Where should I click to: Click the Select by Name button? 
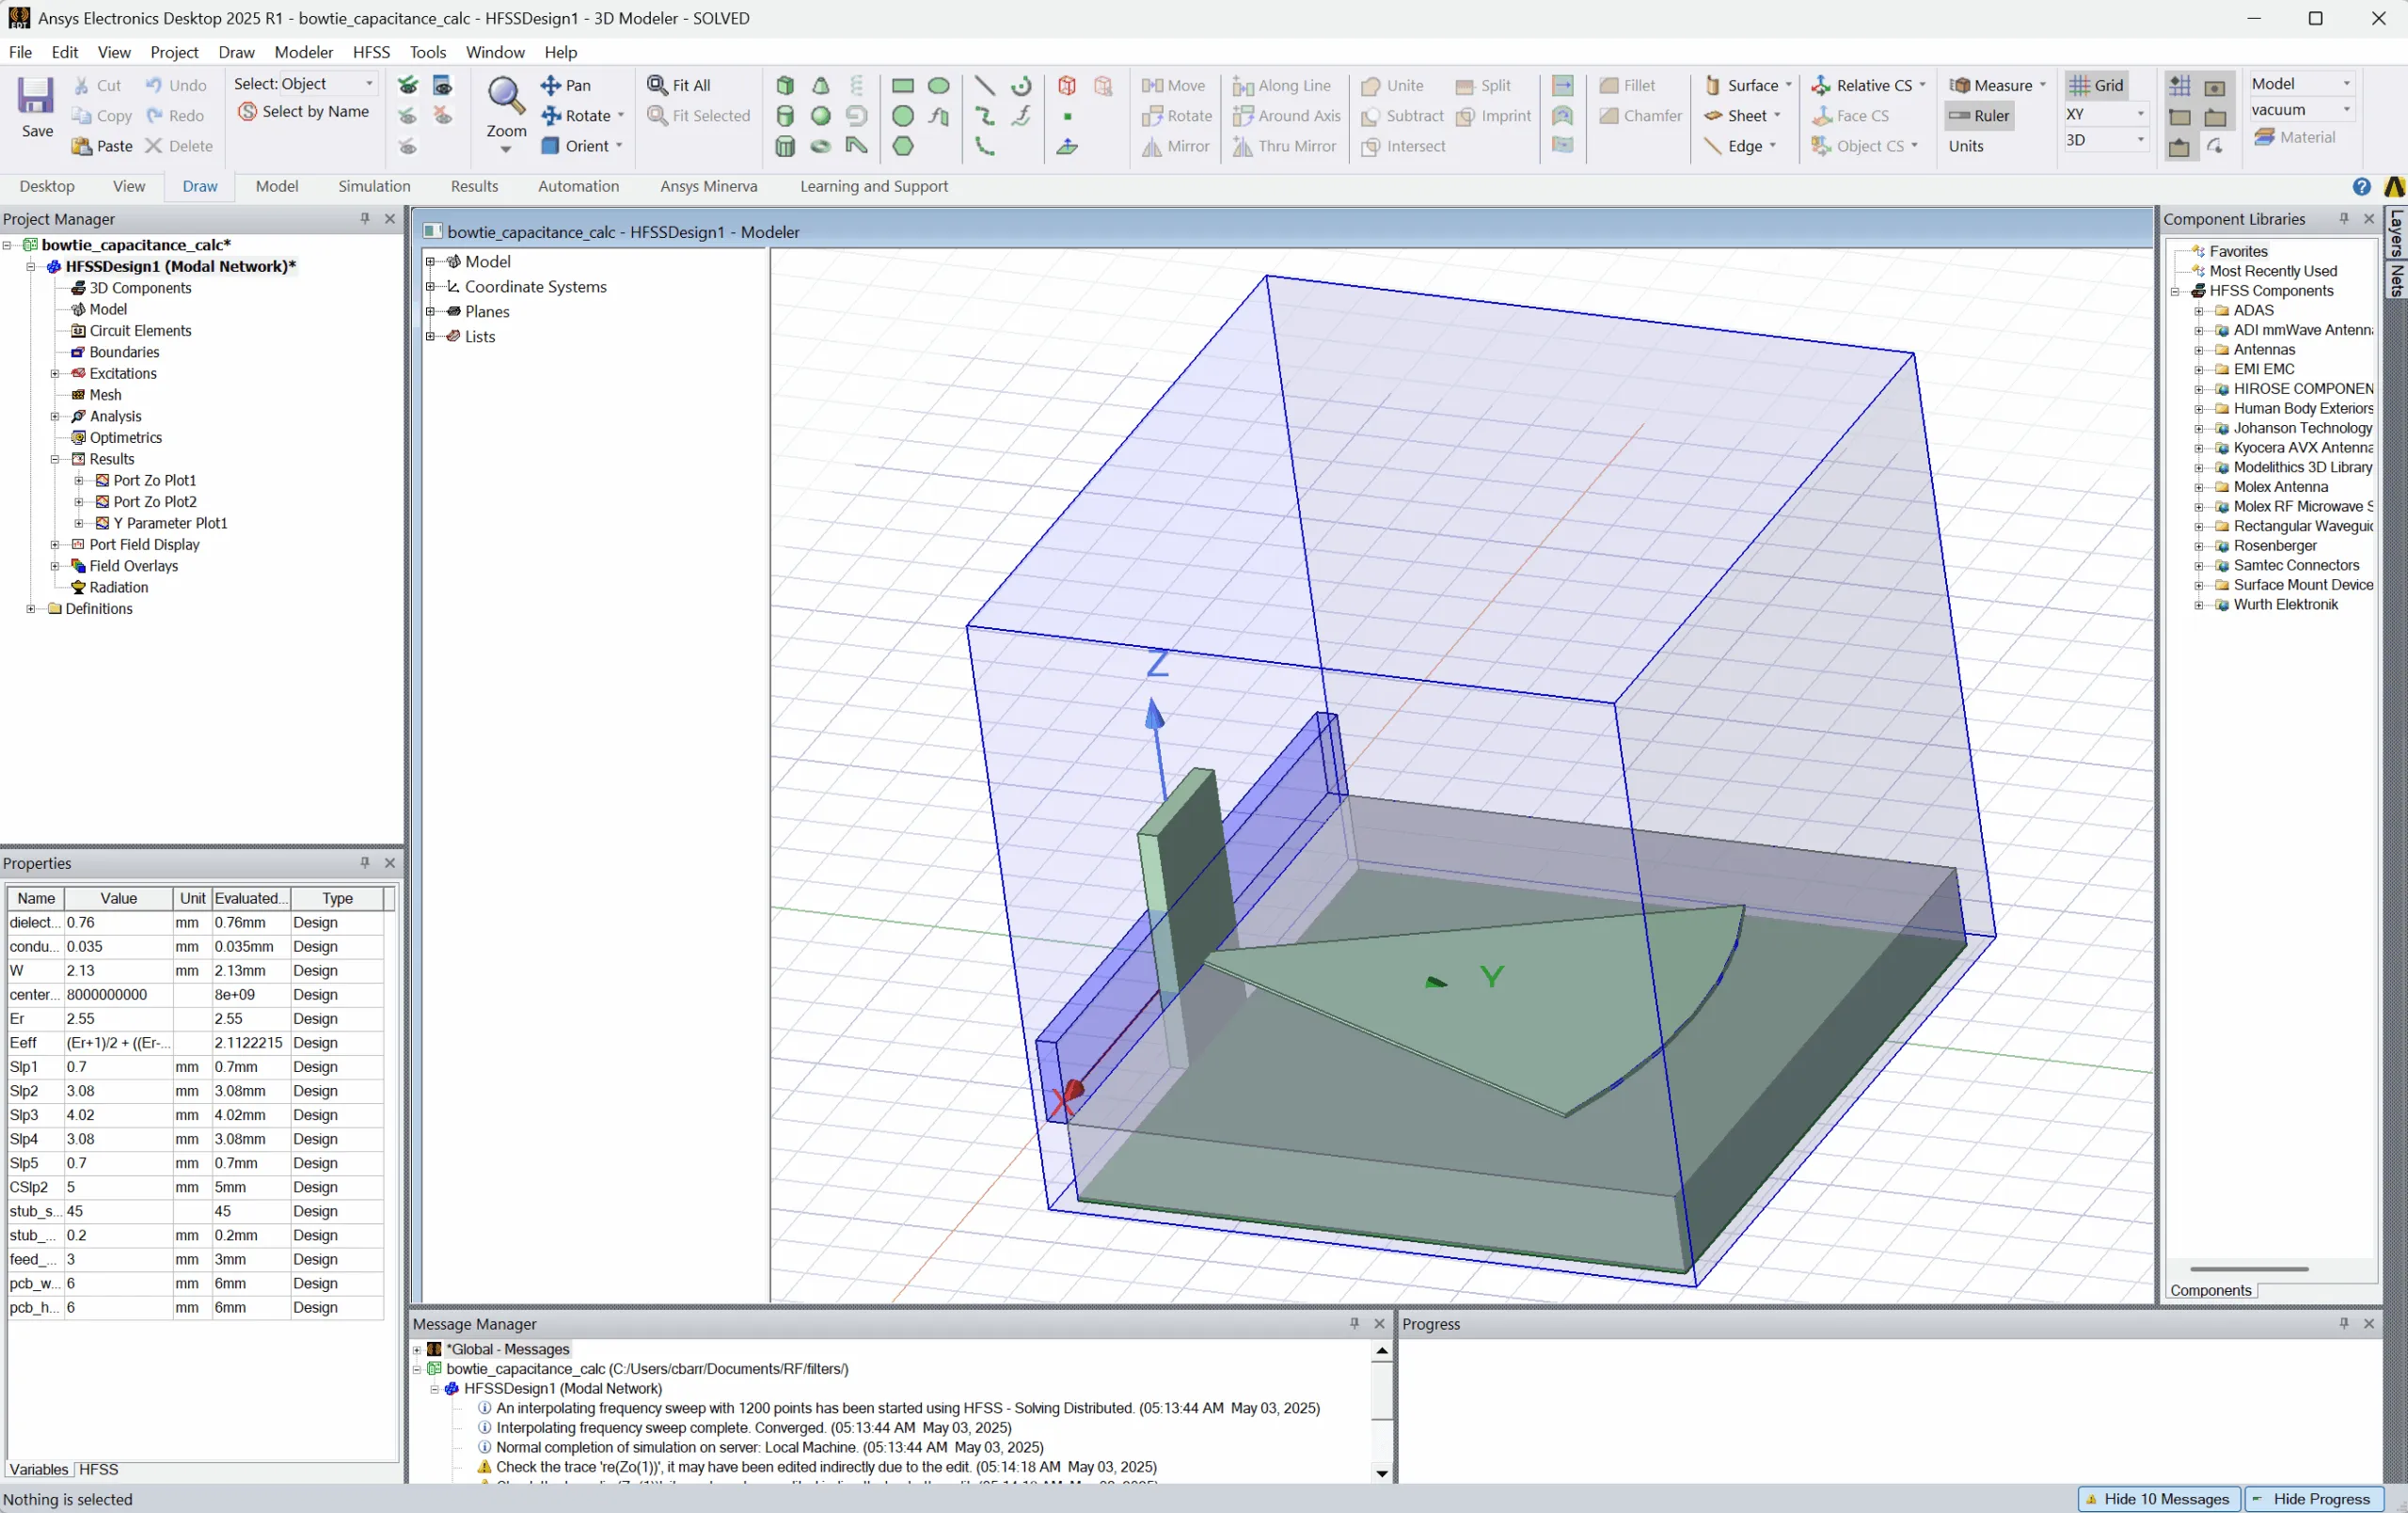tap(304, 112)
